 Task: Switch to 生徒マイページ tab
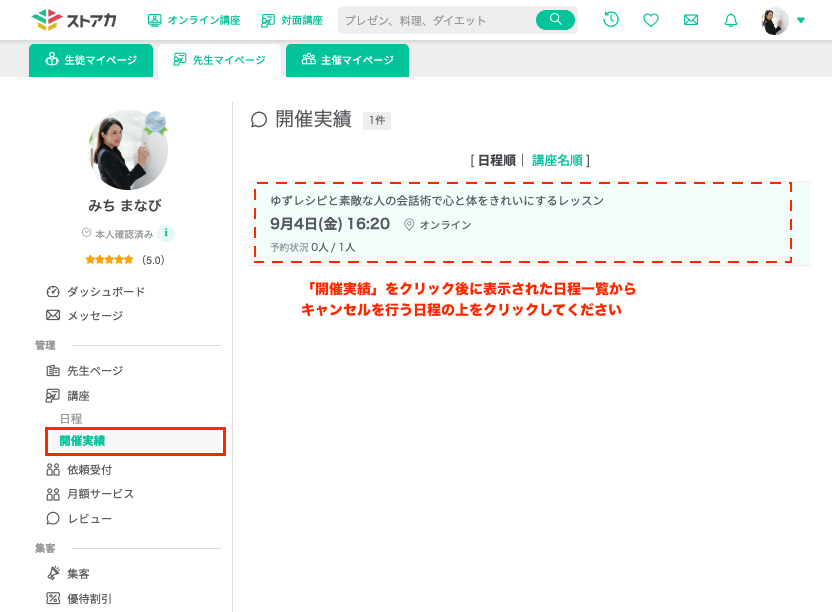click(x=91, y=60)
